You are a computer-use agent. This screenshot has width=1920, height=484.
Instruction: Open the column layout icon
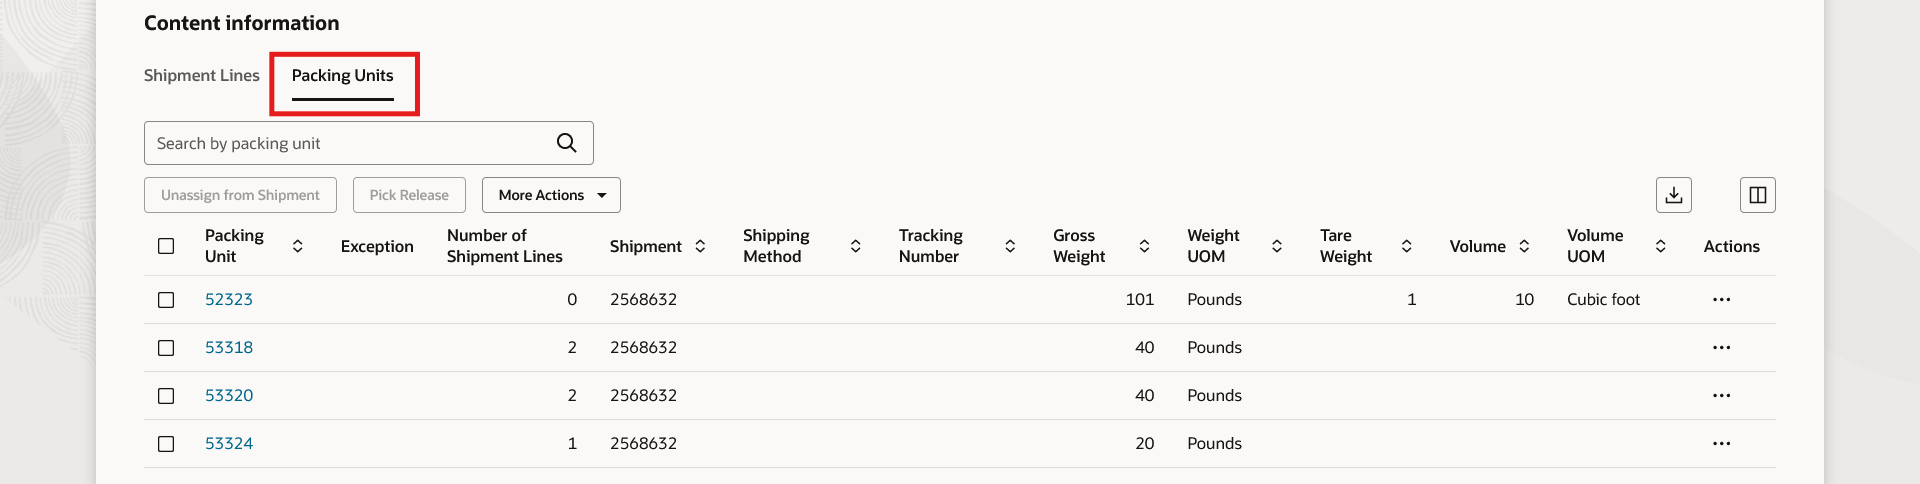click(x=1757, y=195)
